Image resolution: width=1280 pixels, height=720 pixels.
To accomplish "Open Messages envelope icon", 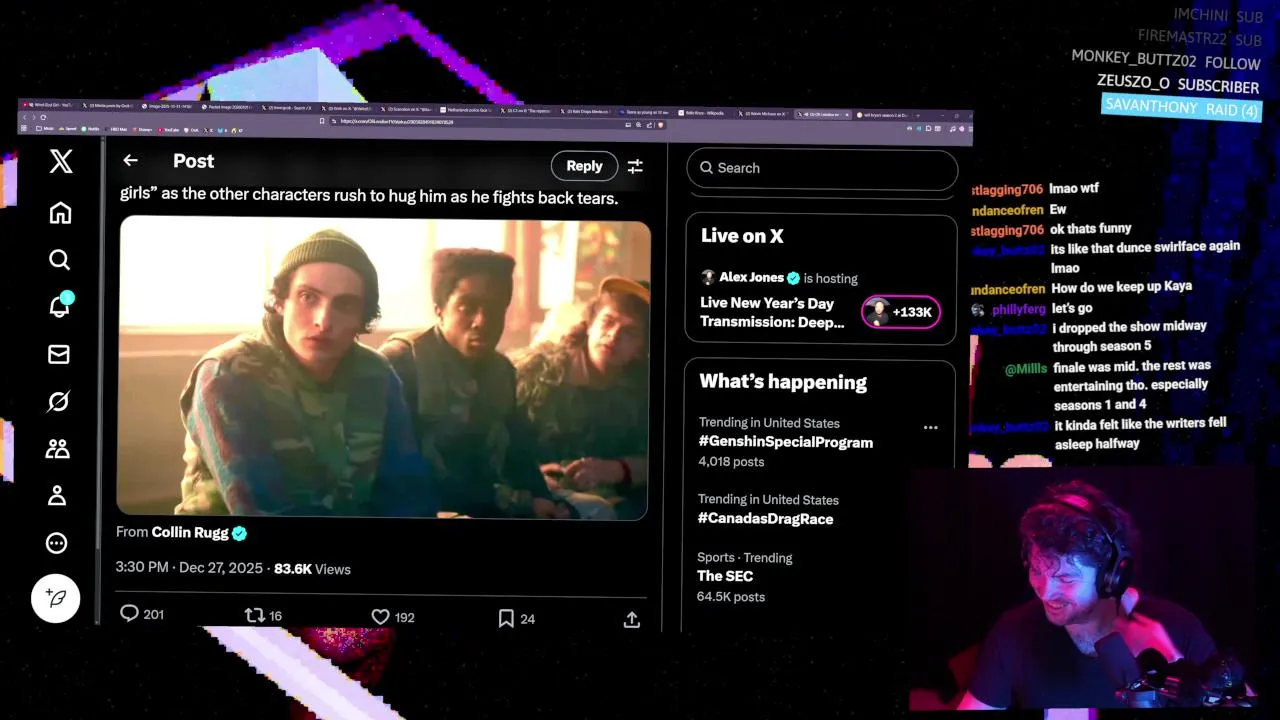I will (x=58, y=354).
